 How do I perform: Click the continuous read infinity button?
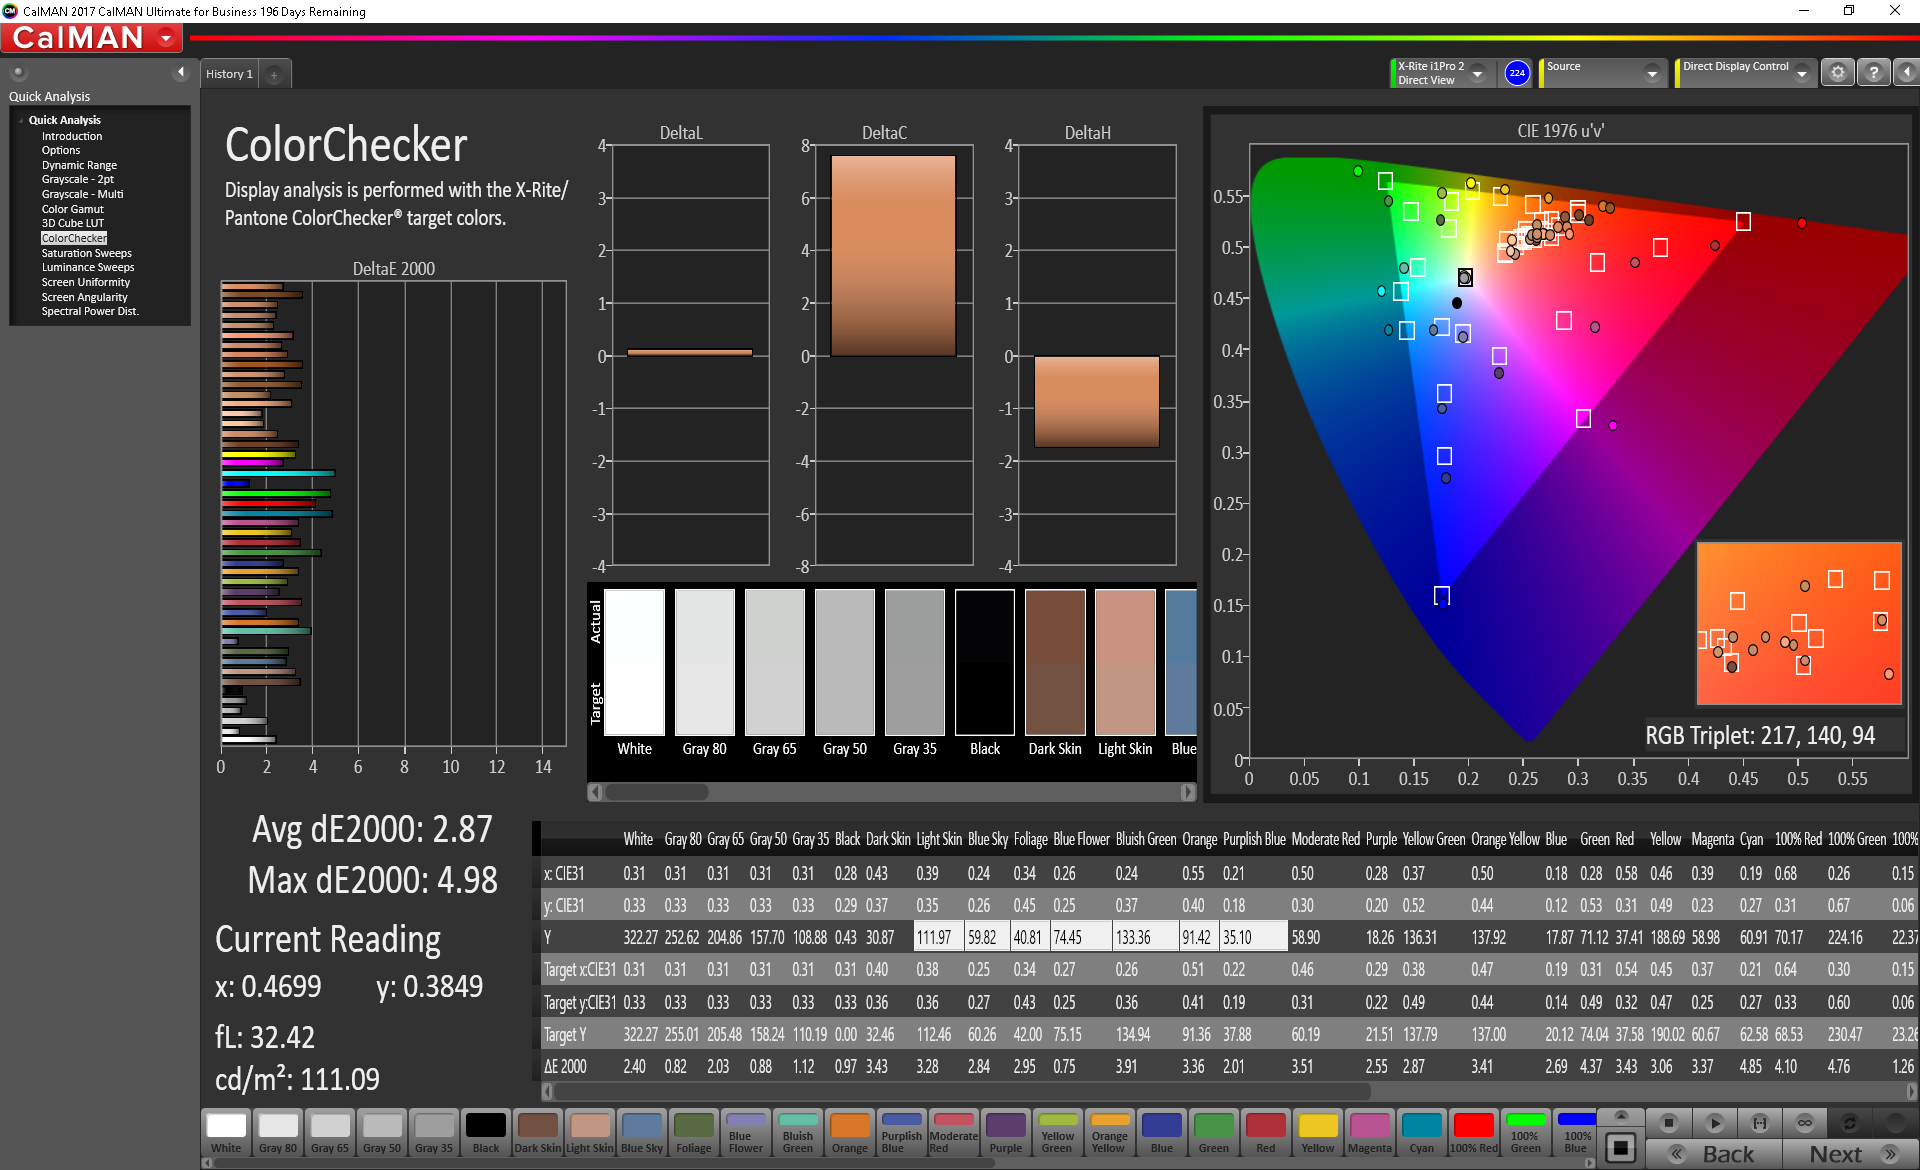tap(1804, 1123)
